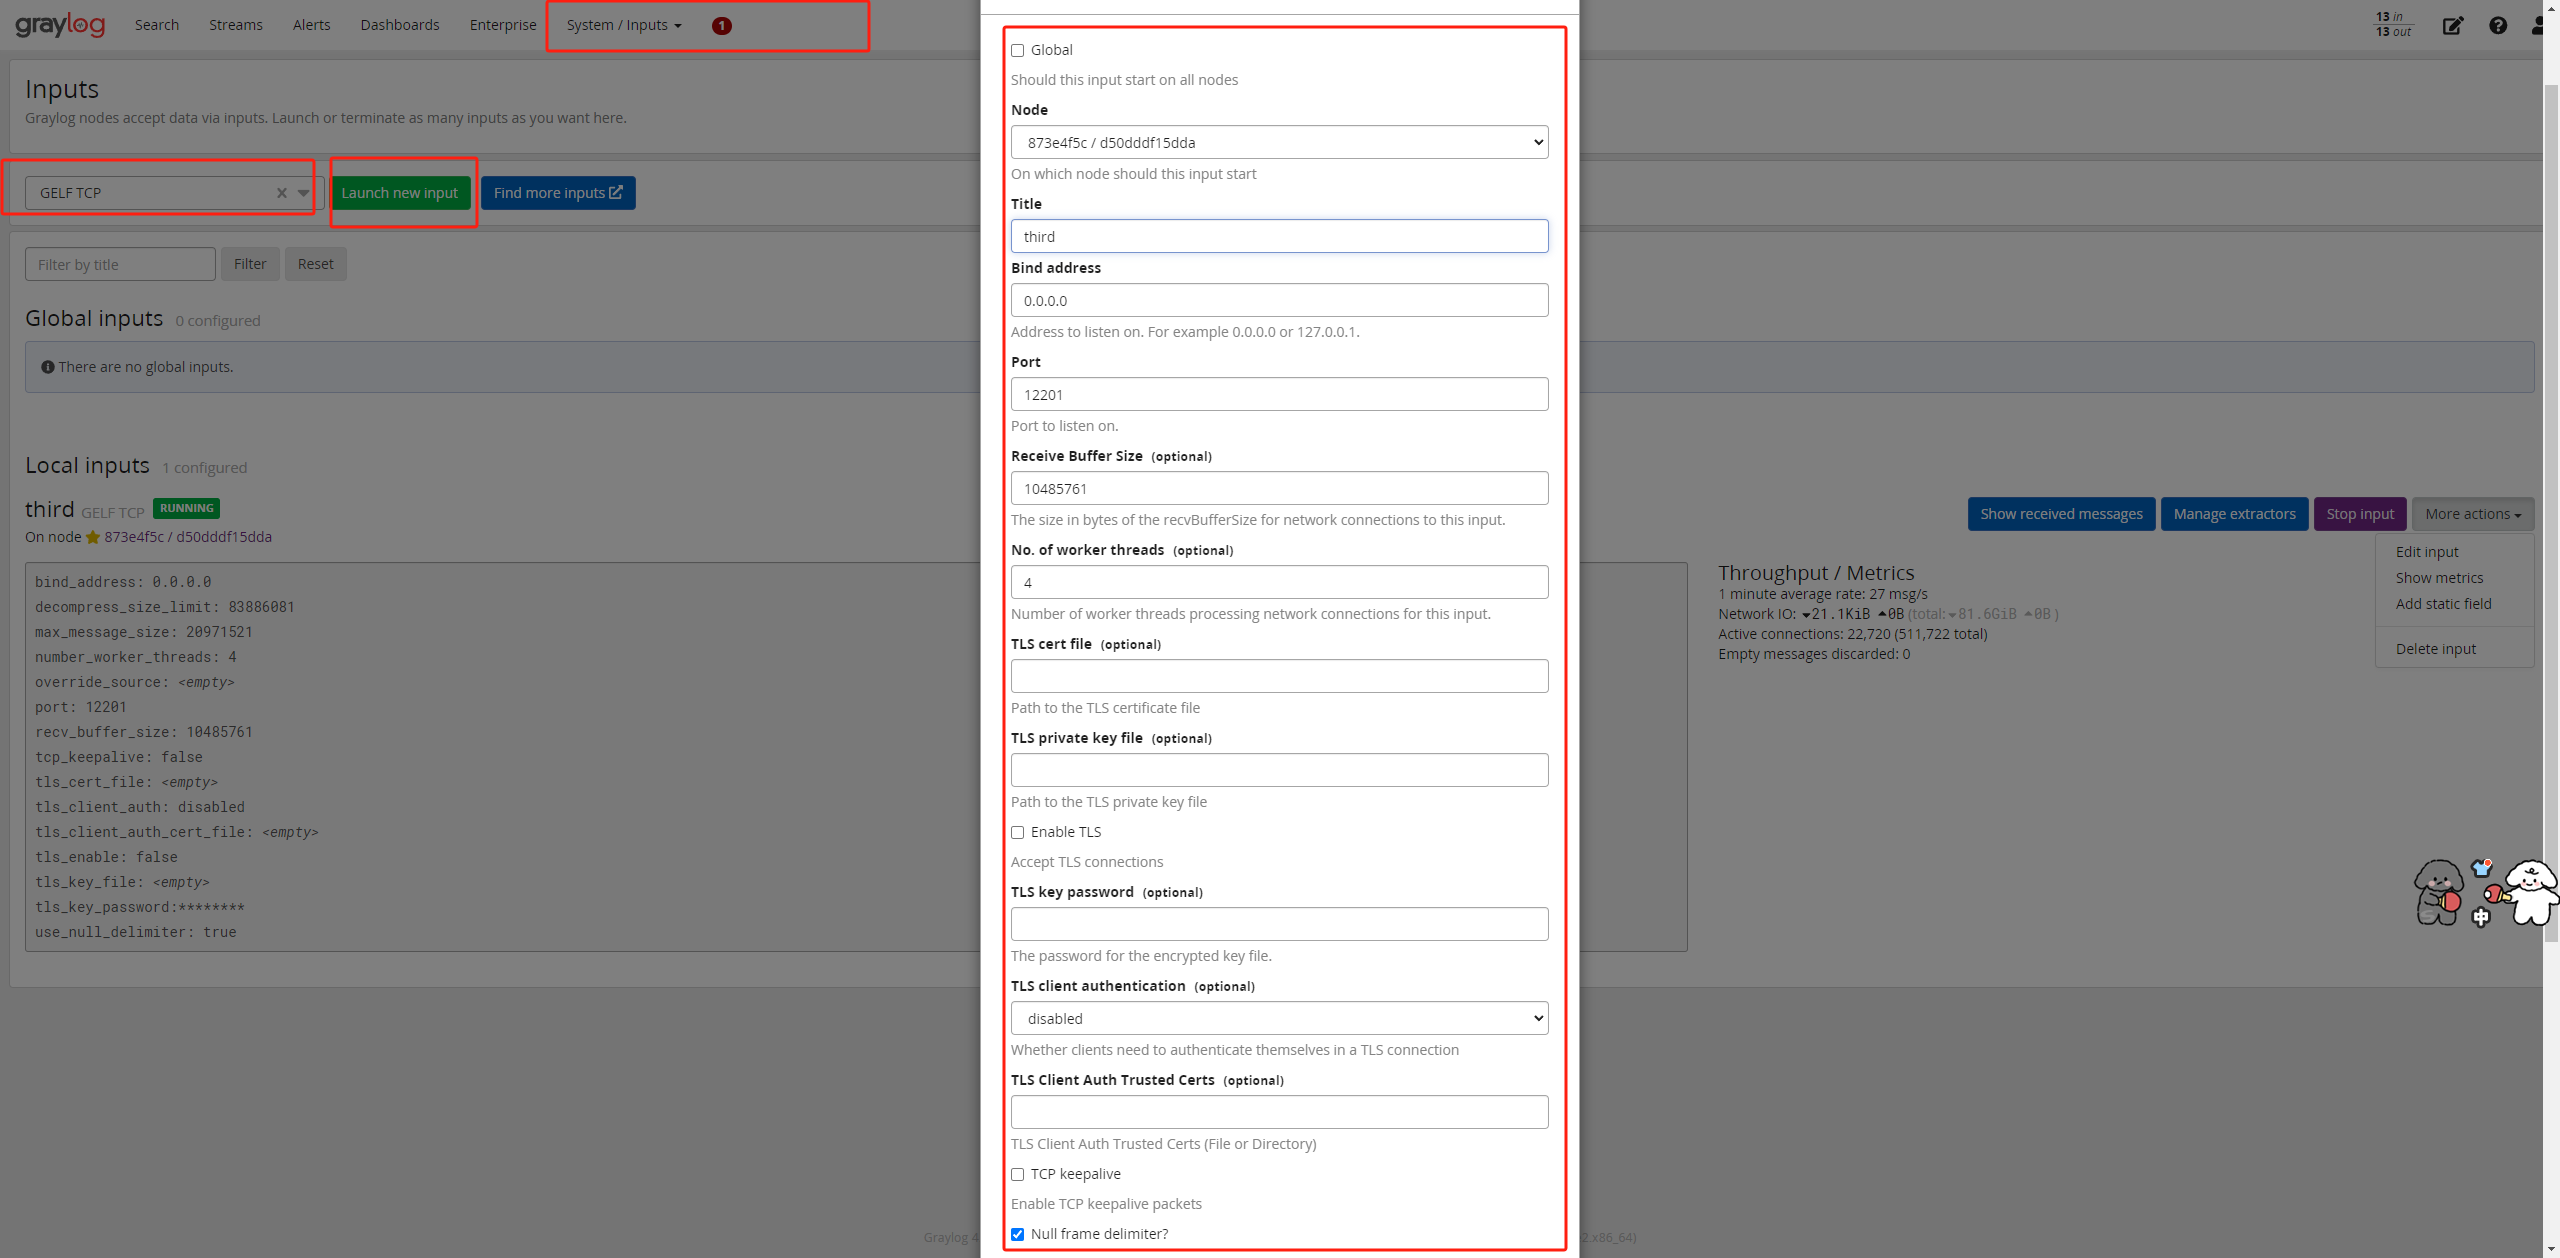Image resolution: width=2560 pixels, height=1258 pixels.
Task: Open help via the question mark icon
Action: click(x=2498, y=25)
